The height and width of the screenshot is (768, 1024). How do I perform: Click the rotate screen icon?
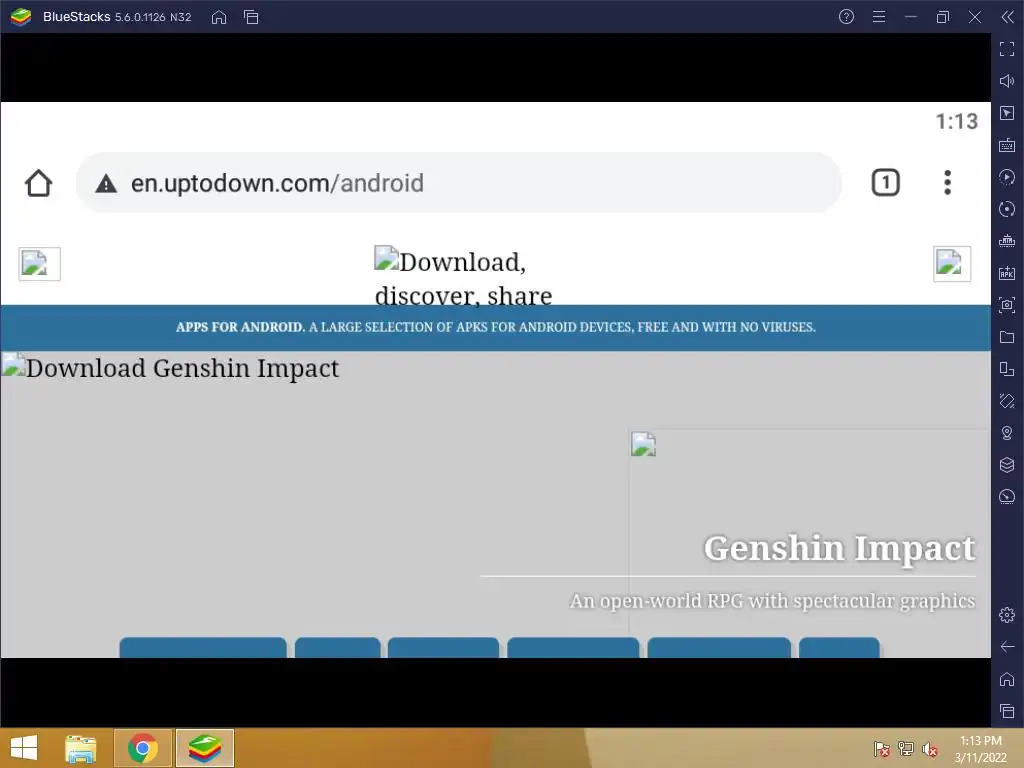[x=1006, y=369]
